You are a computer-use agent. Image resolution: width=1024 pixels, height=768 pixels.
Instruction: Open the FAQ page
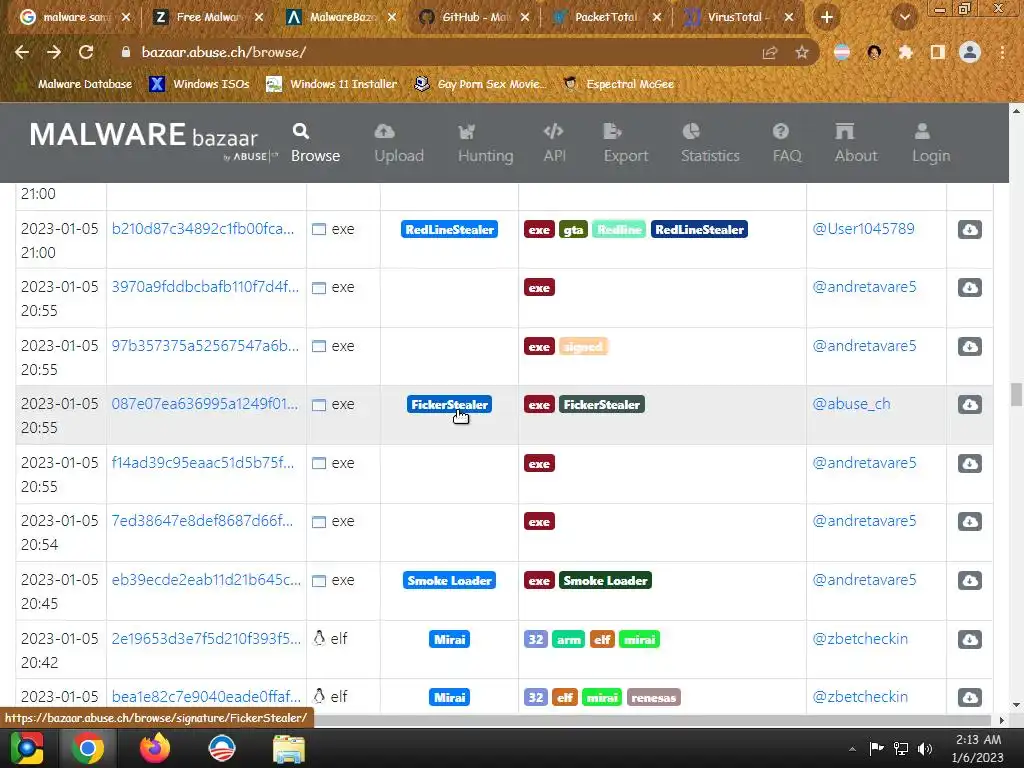tap(787, 143)
